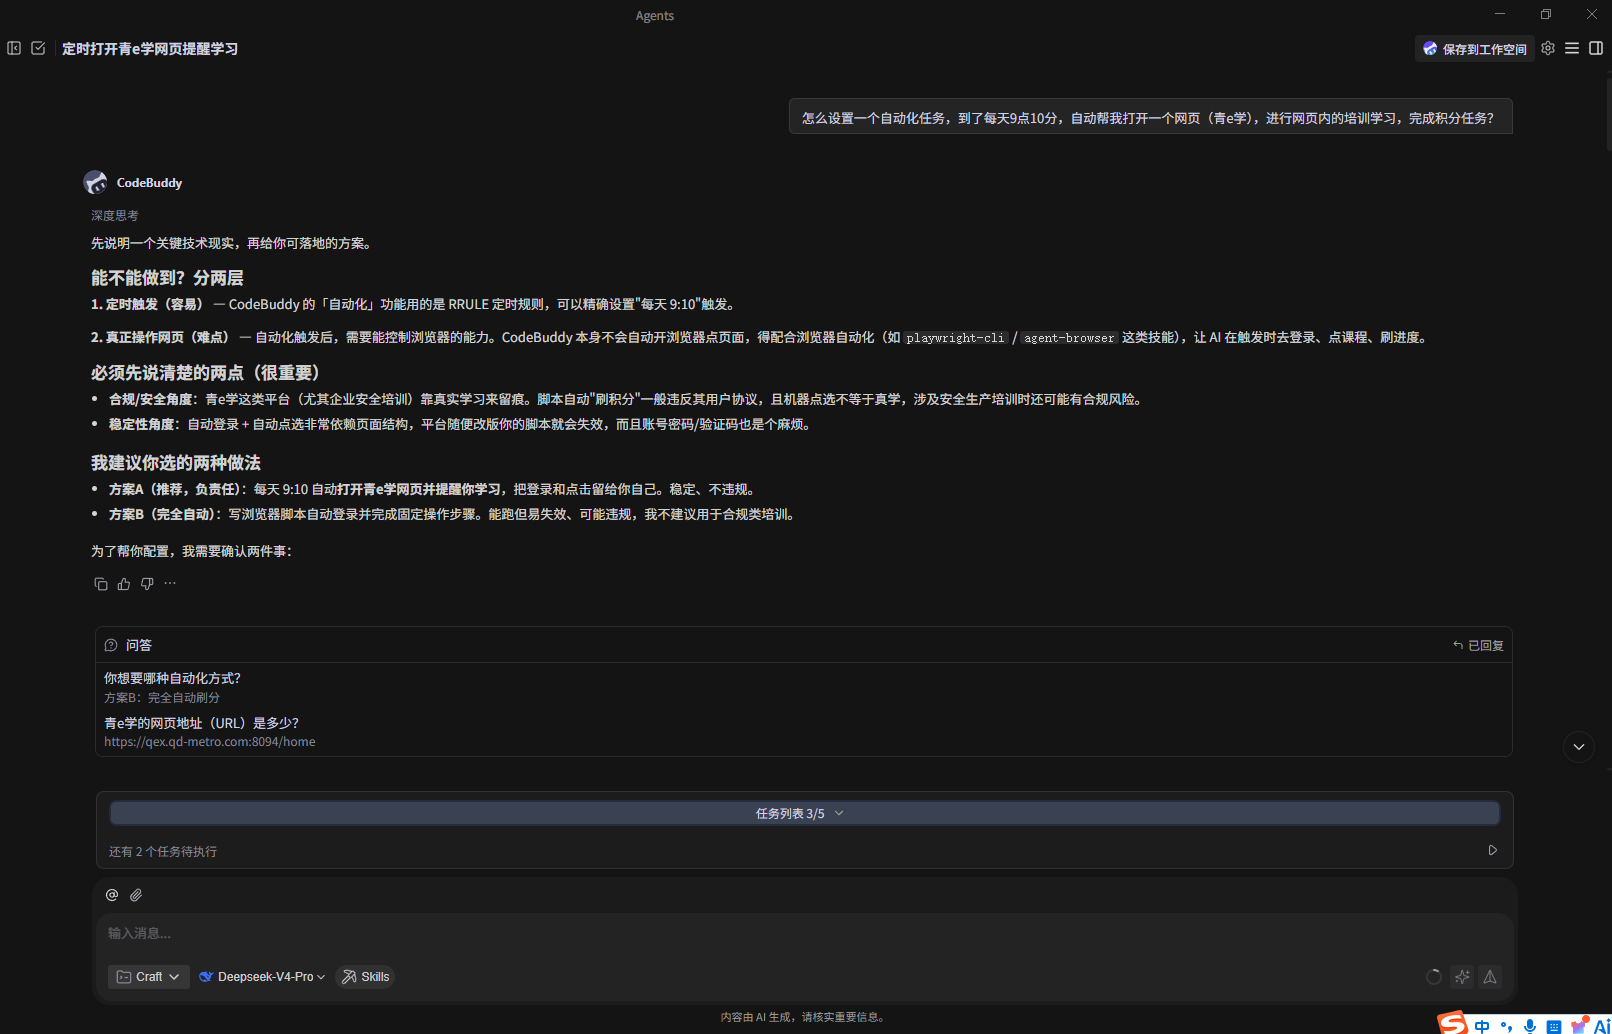Screen dimensions: 1612x1034
Task: Click the Sogou input method S logo
Action: coord(1452,1023)
